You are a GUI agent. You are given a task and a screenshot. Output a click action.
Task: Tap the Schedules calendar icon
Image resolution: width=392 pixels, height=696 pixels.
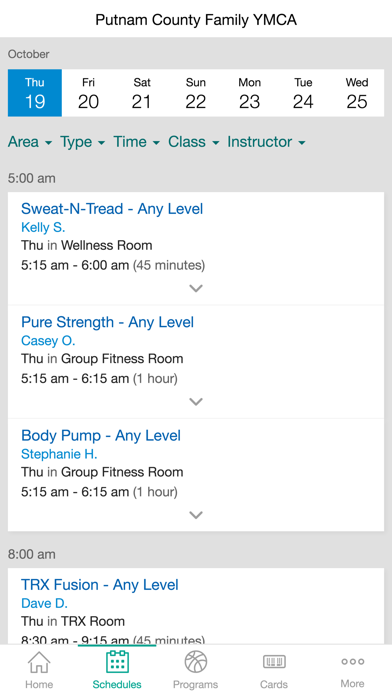click(x=117, y=662)
